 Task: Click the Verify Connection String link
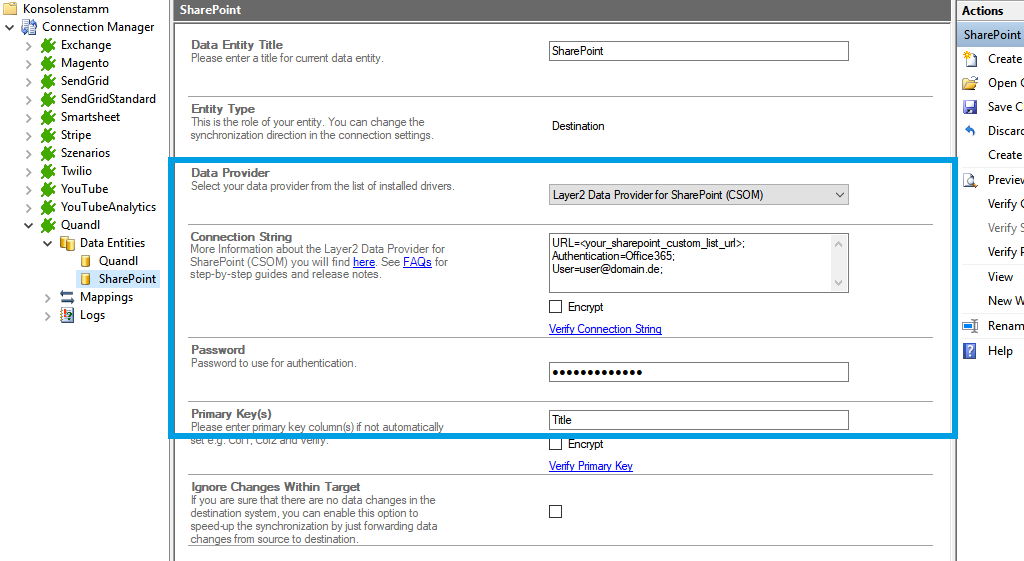(605, 329)
